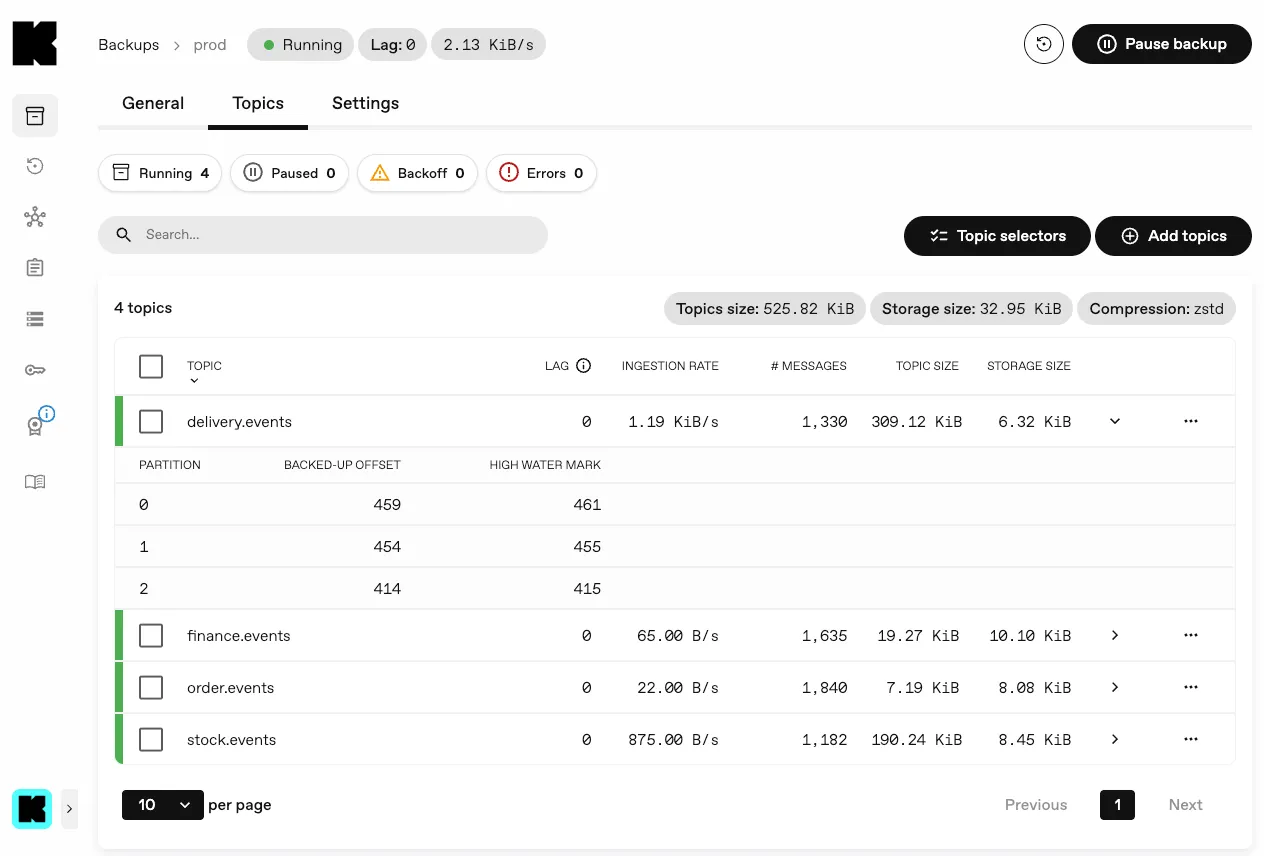Switch to the General tab
This screenshot has width=1264, height=856.
[153, 103]
